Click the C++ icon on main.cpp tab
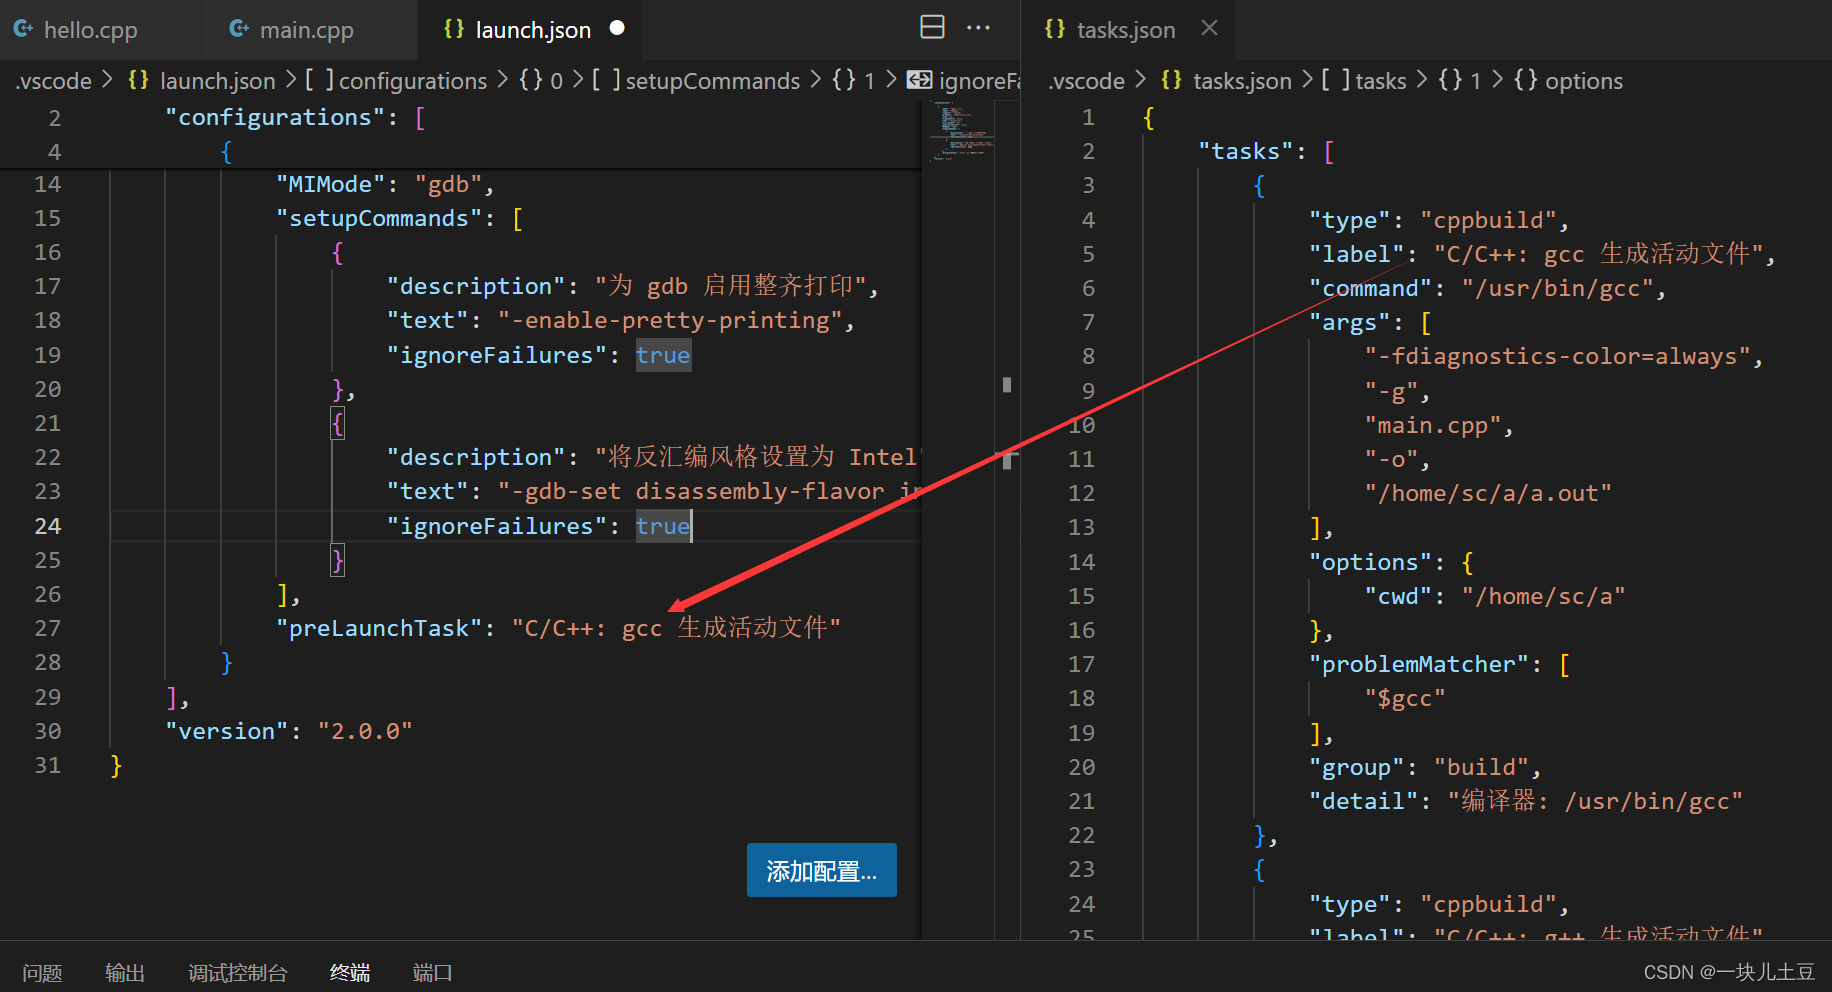The width and height of the screenshot is (1832, 992). click(x=238, y=29)
